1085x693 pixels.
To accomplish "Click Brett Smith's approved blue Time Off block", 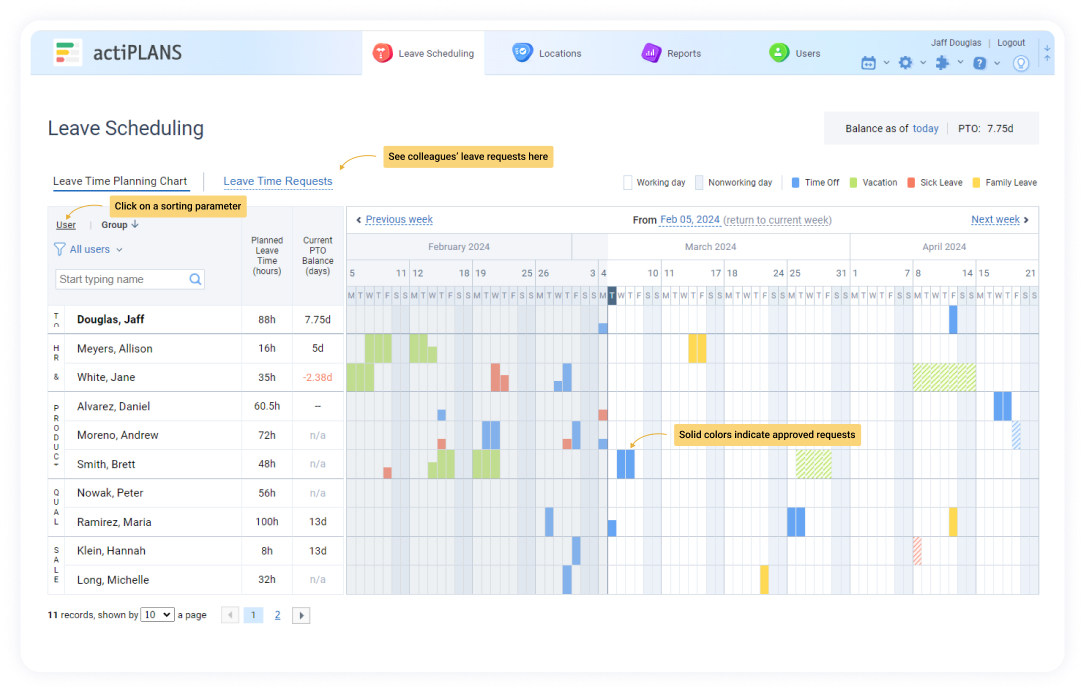I will pos(625,464).
